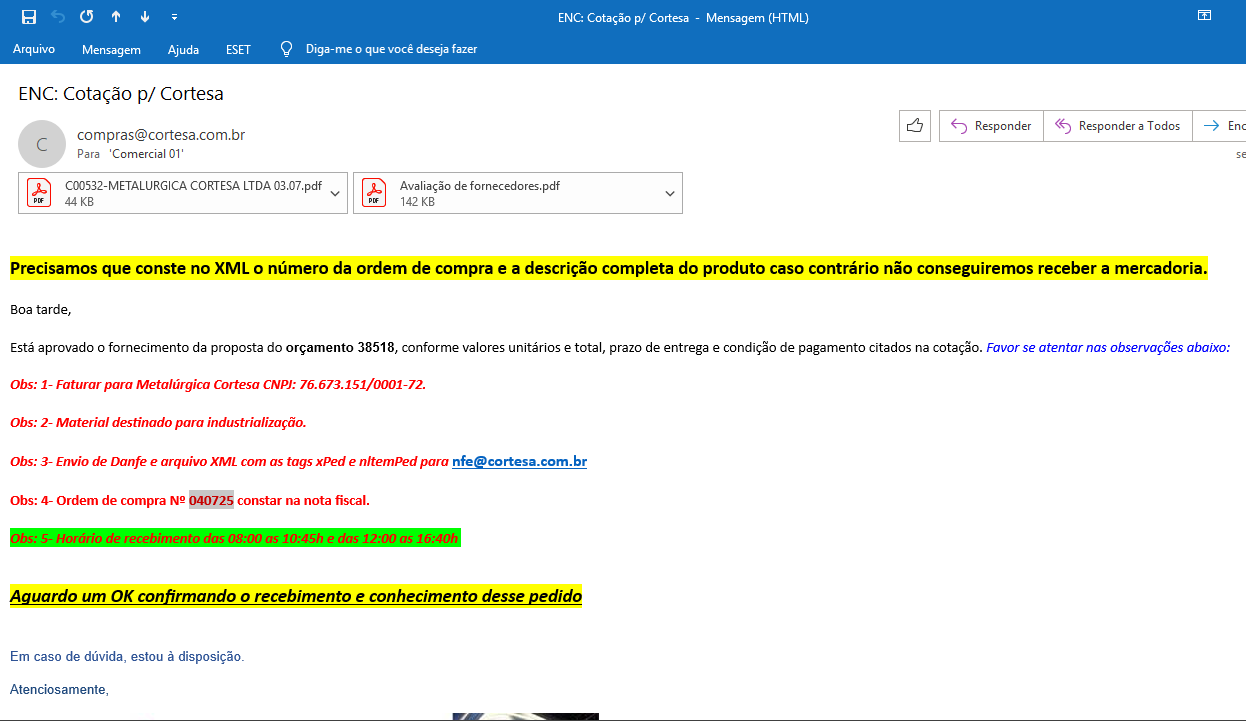
Task: Open dropdown arrow for C00532-METALURGICA attachment
Action: click(335, 193)
